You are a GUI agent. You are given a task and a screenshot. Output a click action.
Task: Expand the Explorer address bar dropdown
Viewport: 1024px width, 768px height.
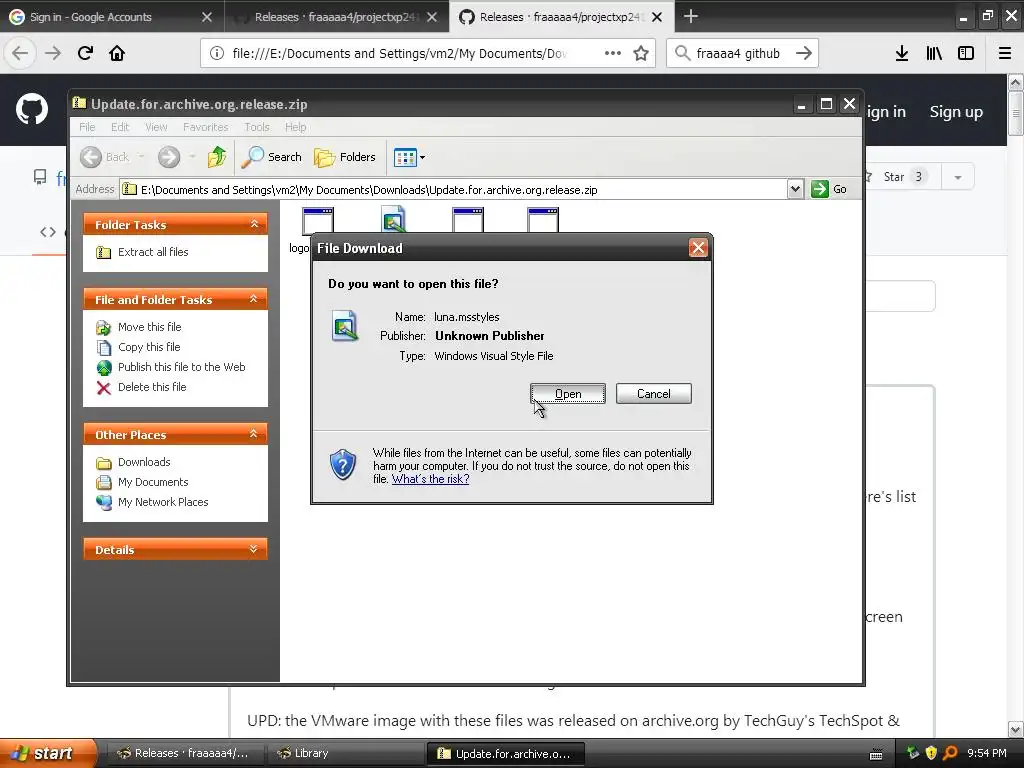pos(795,189)
